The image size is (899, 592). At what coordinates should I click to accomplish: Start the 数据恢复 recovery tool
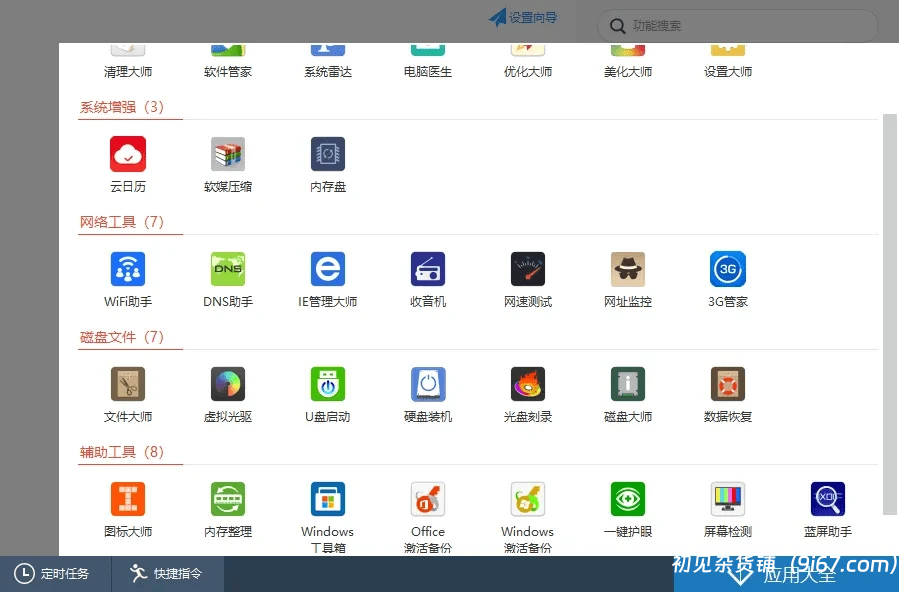tap(727, 393)
